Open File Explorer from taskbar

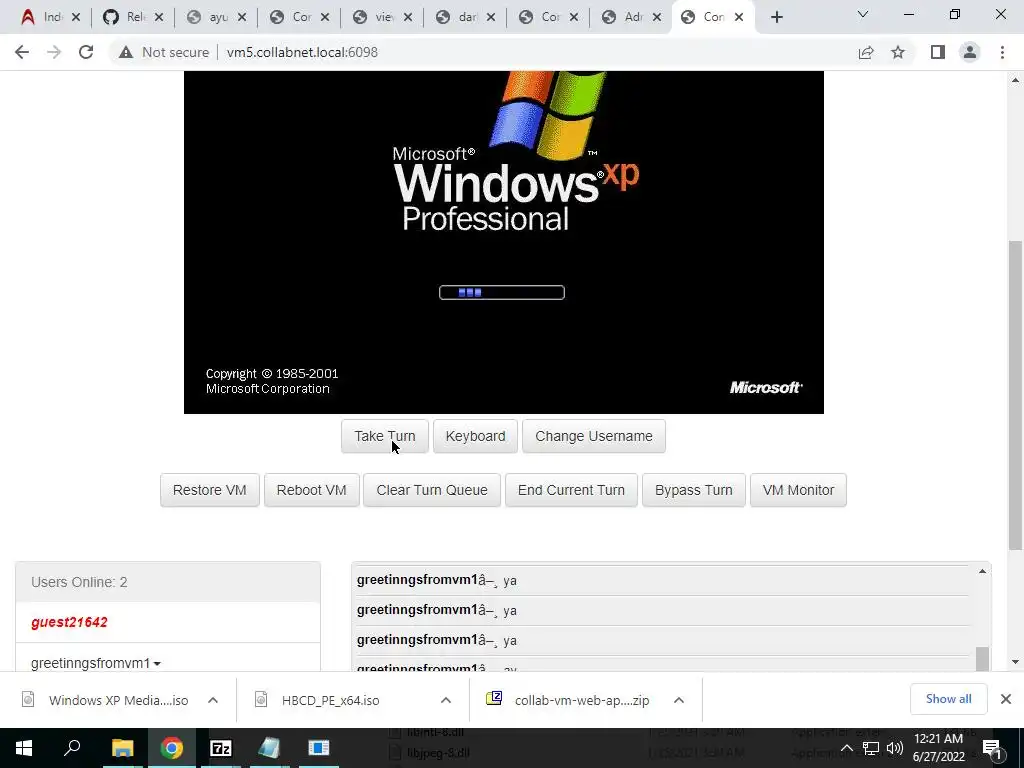click(122, 748)
